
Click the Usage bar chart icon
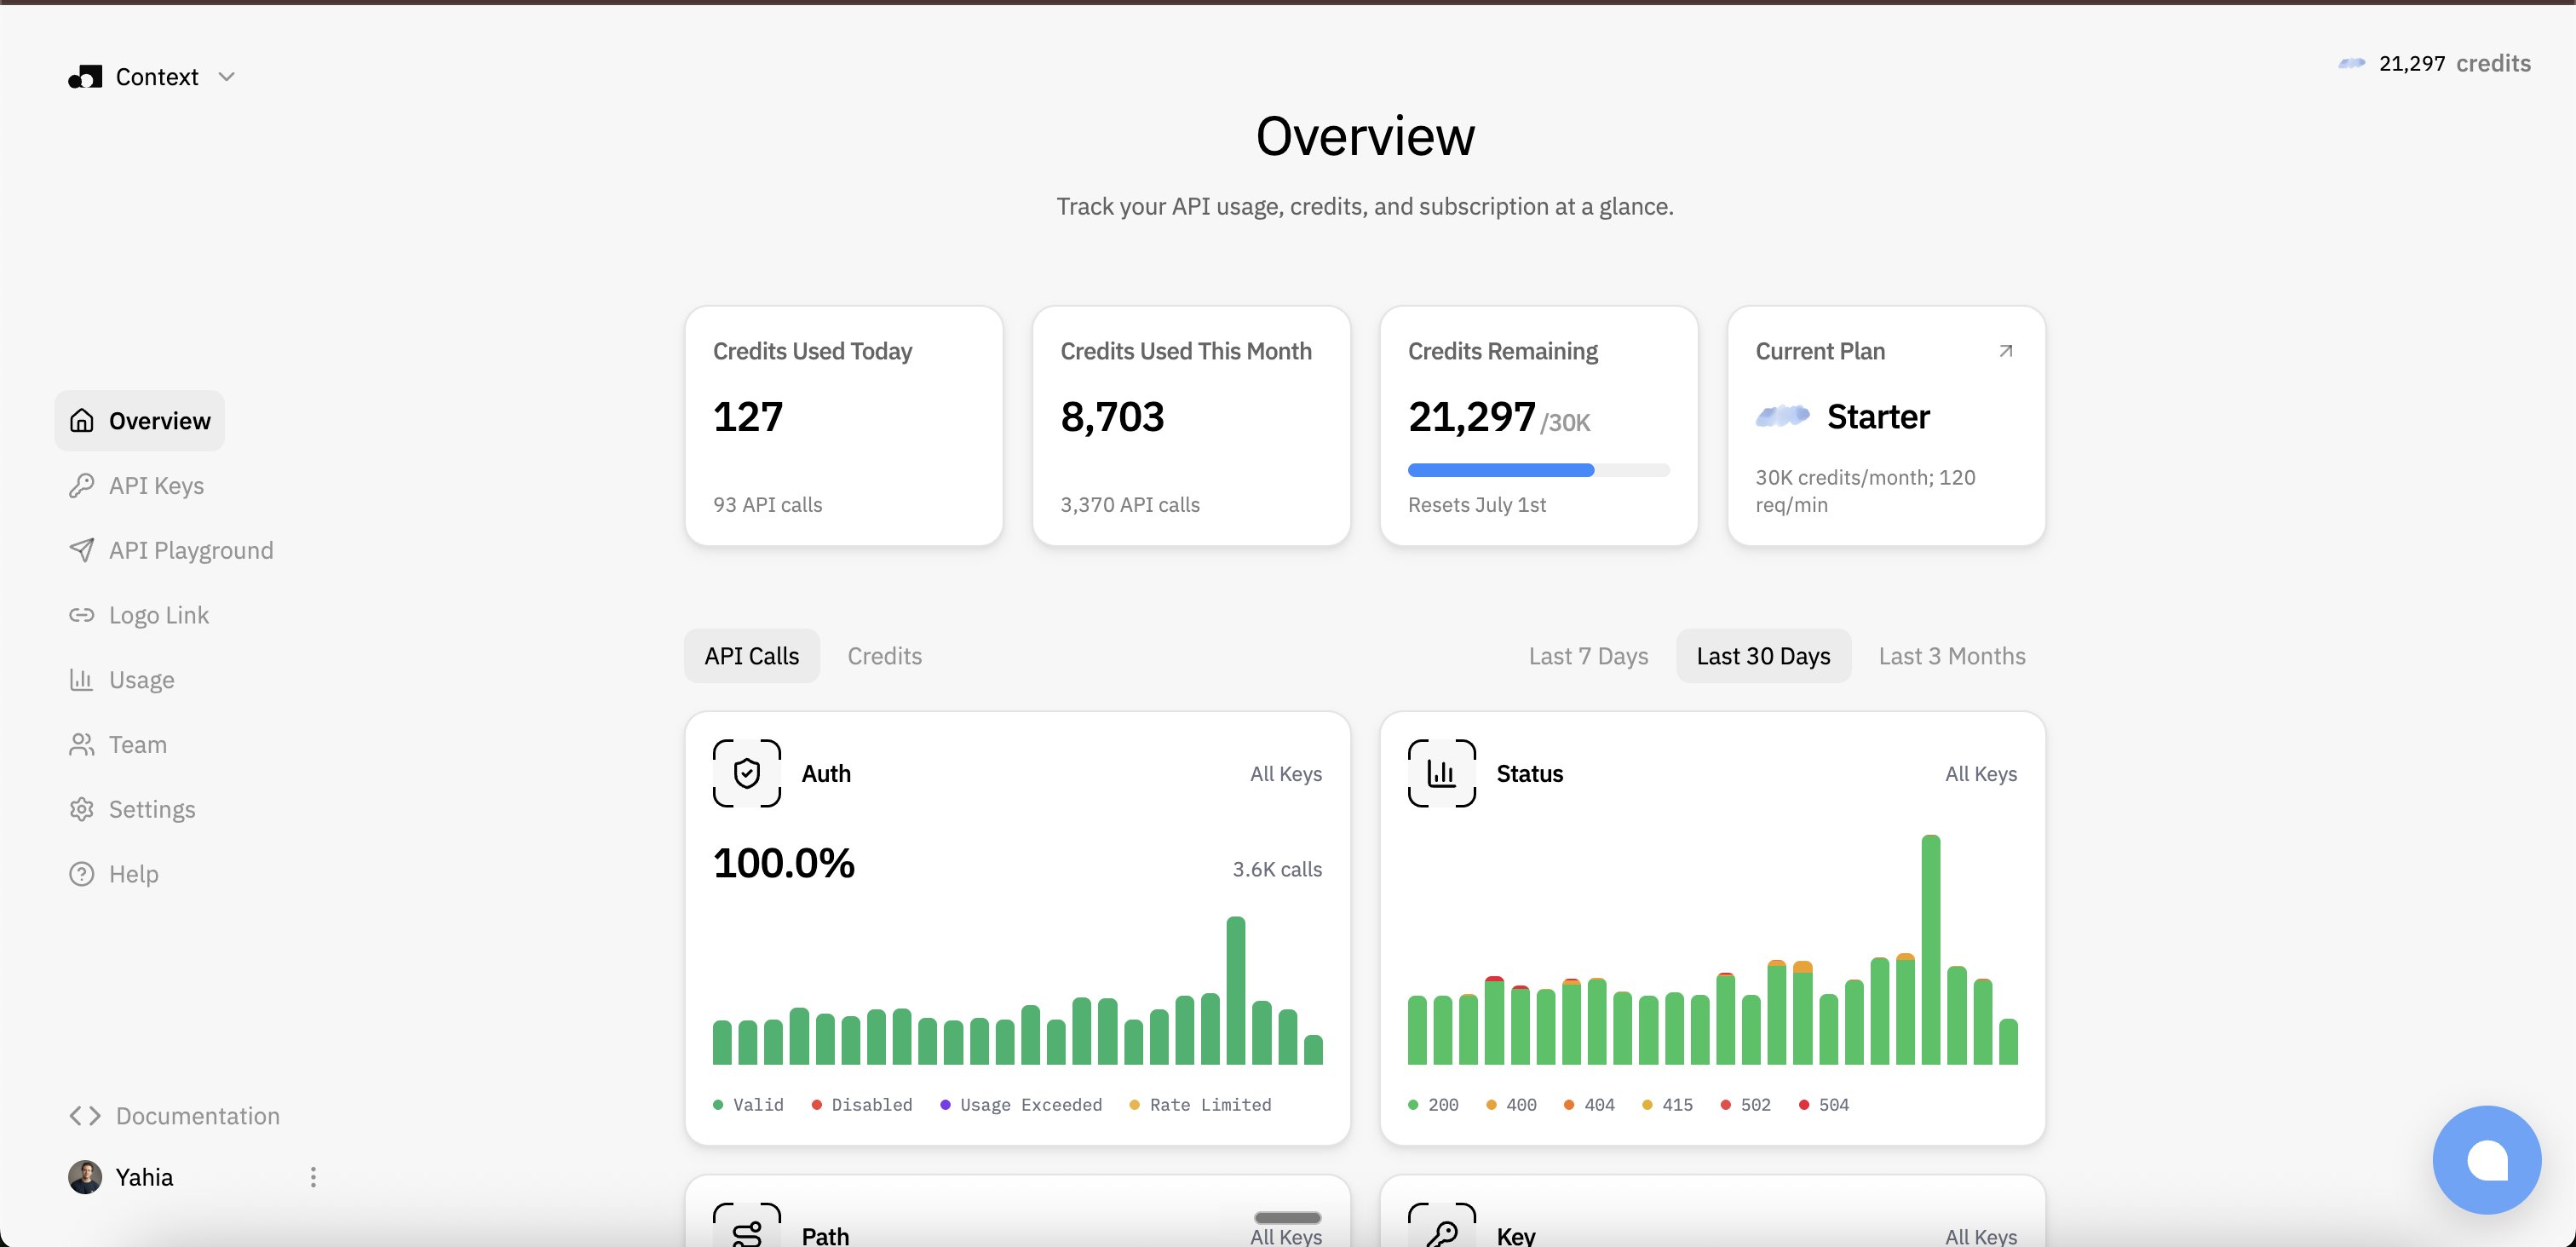(x=82, y=680)
